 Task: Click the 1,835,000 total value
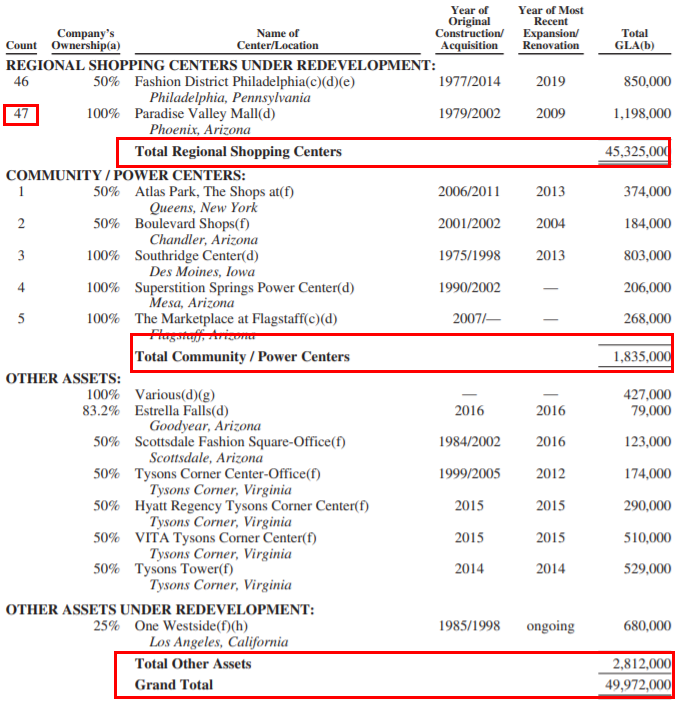coord(642,357)
